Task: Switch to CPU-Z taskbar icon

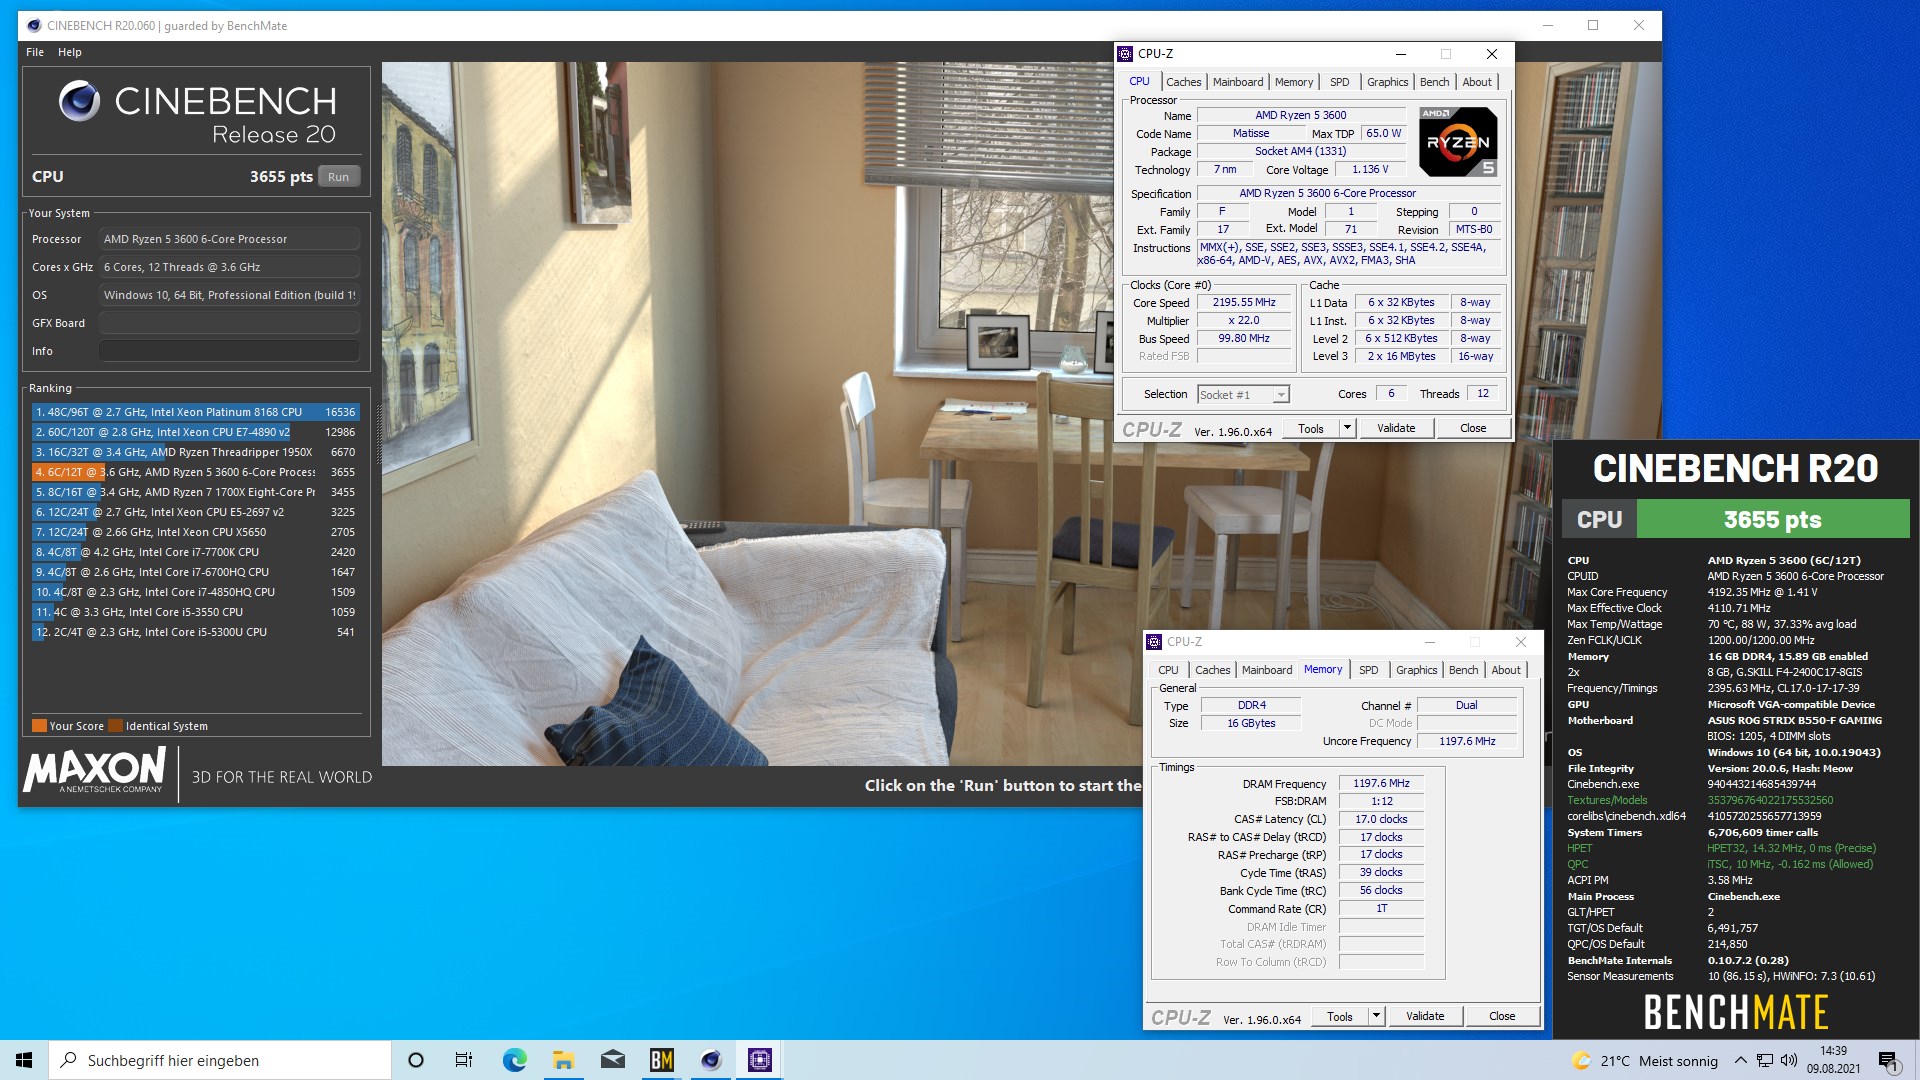Action: pos(760,1060)
